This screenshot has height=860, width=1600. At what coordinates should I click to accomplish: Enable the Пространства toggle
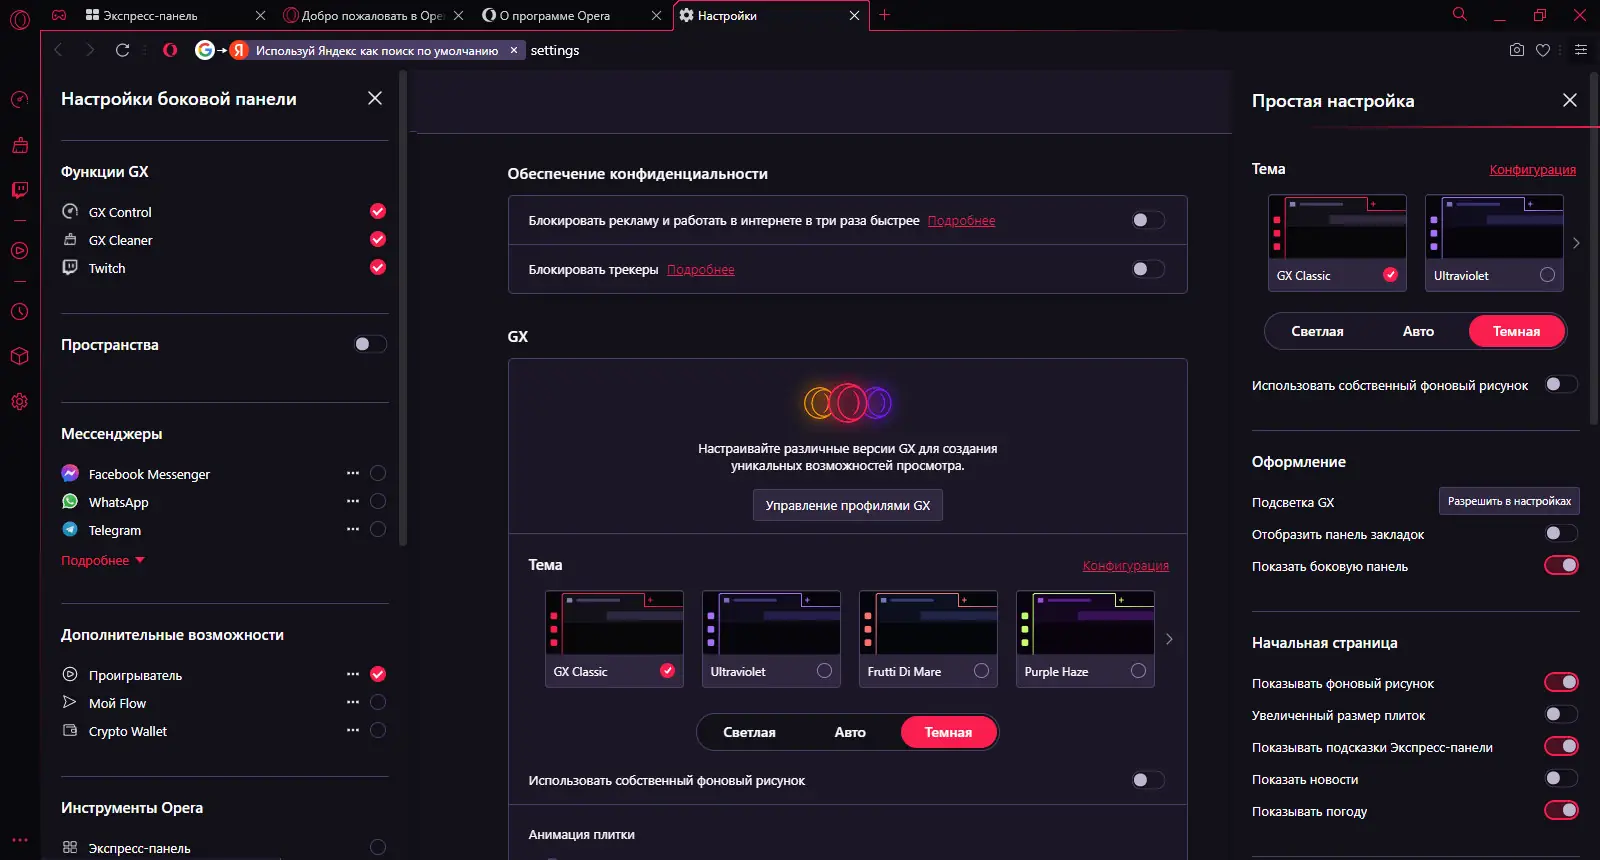370,344
